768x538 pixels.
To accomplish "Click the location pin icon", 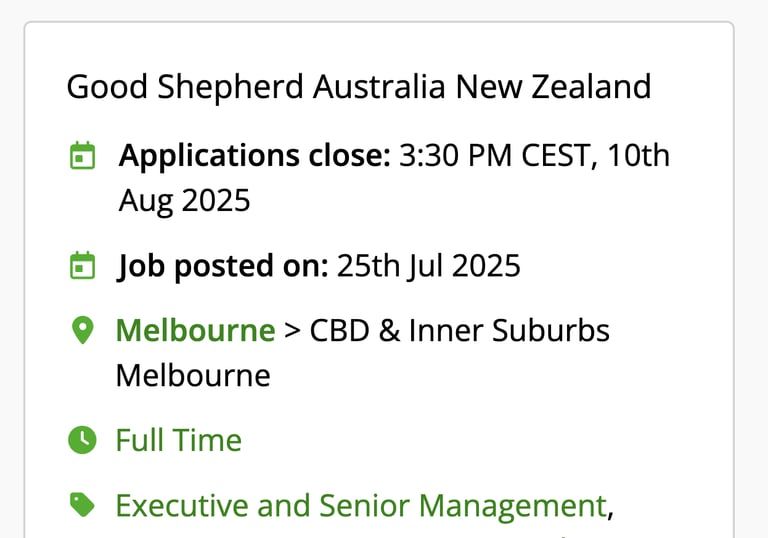I will (x=82, y=330).
